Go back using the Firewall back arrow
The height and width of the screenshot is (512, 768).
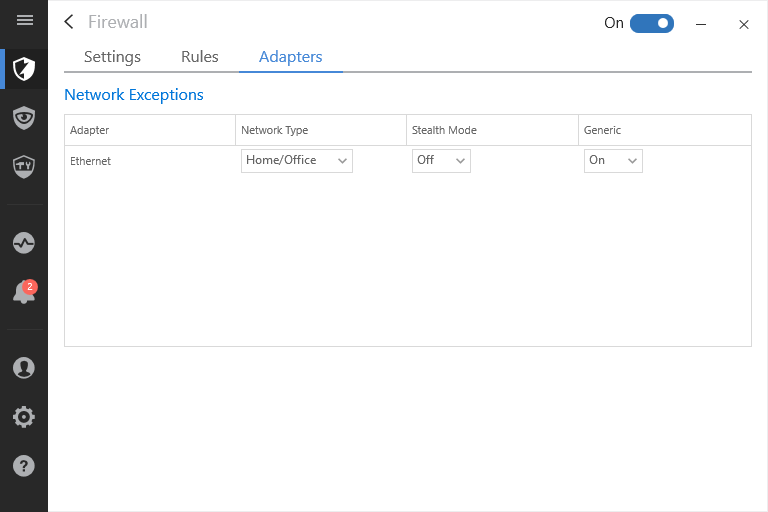tap(69, 22)
